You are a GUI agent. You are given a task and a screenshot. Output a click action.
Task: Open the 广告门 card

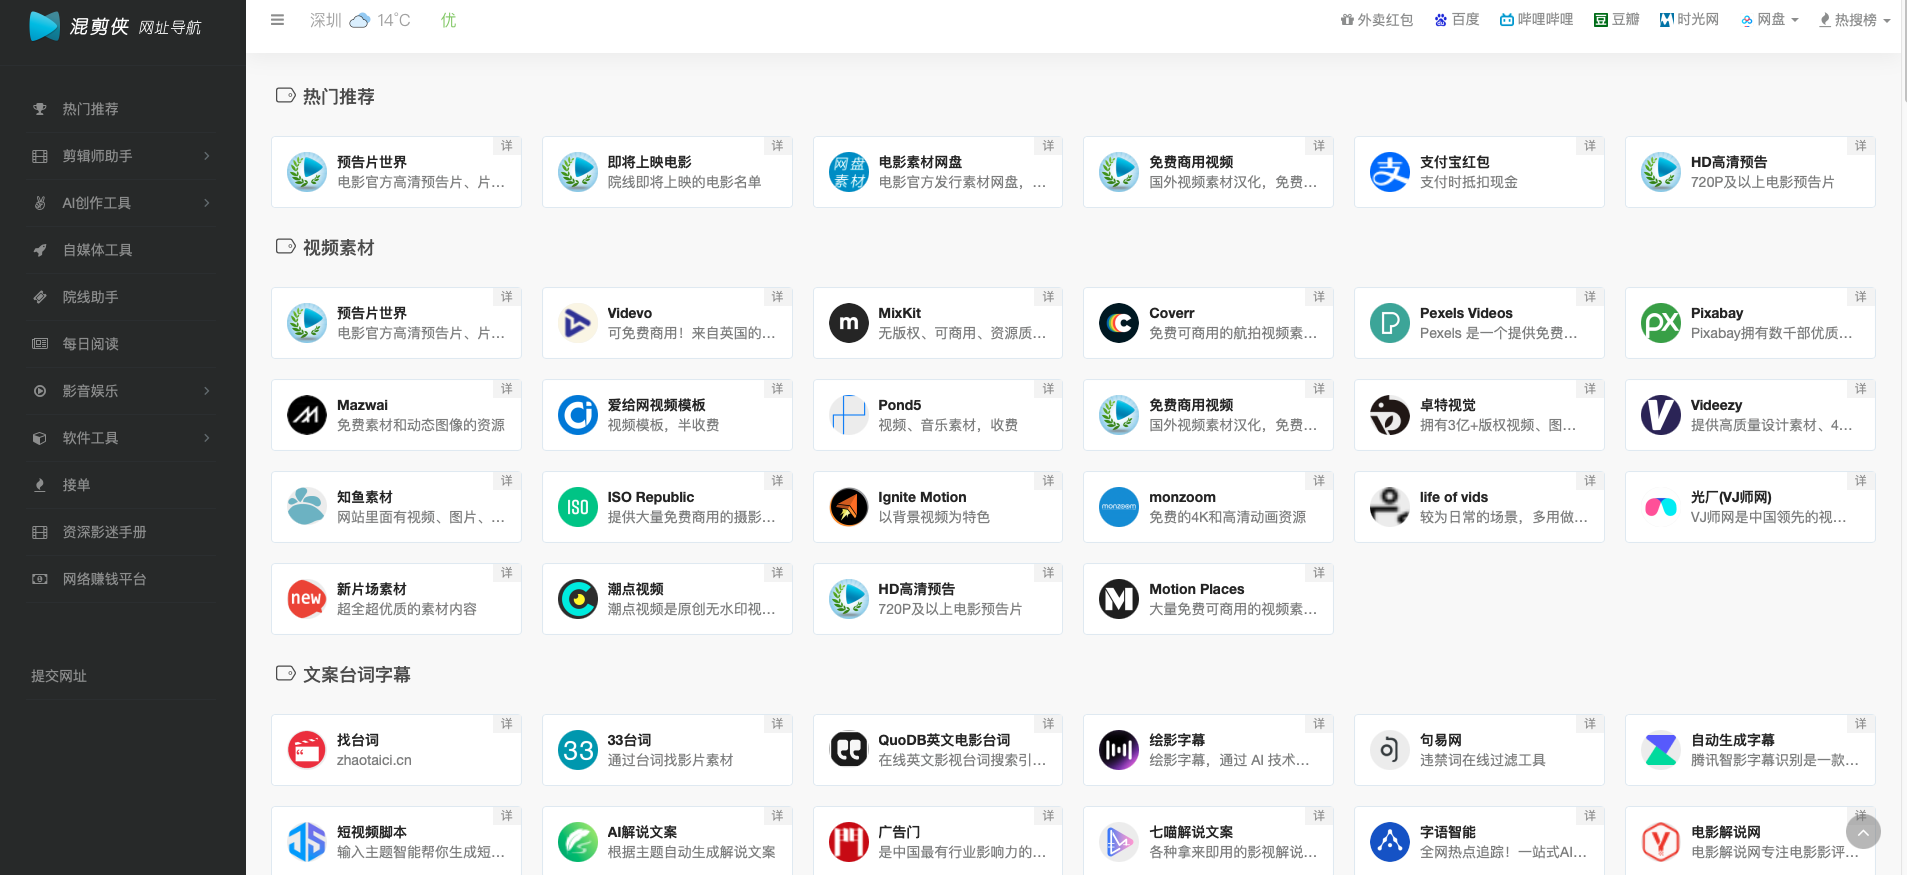(938, 842)
